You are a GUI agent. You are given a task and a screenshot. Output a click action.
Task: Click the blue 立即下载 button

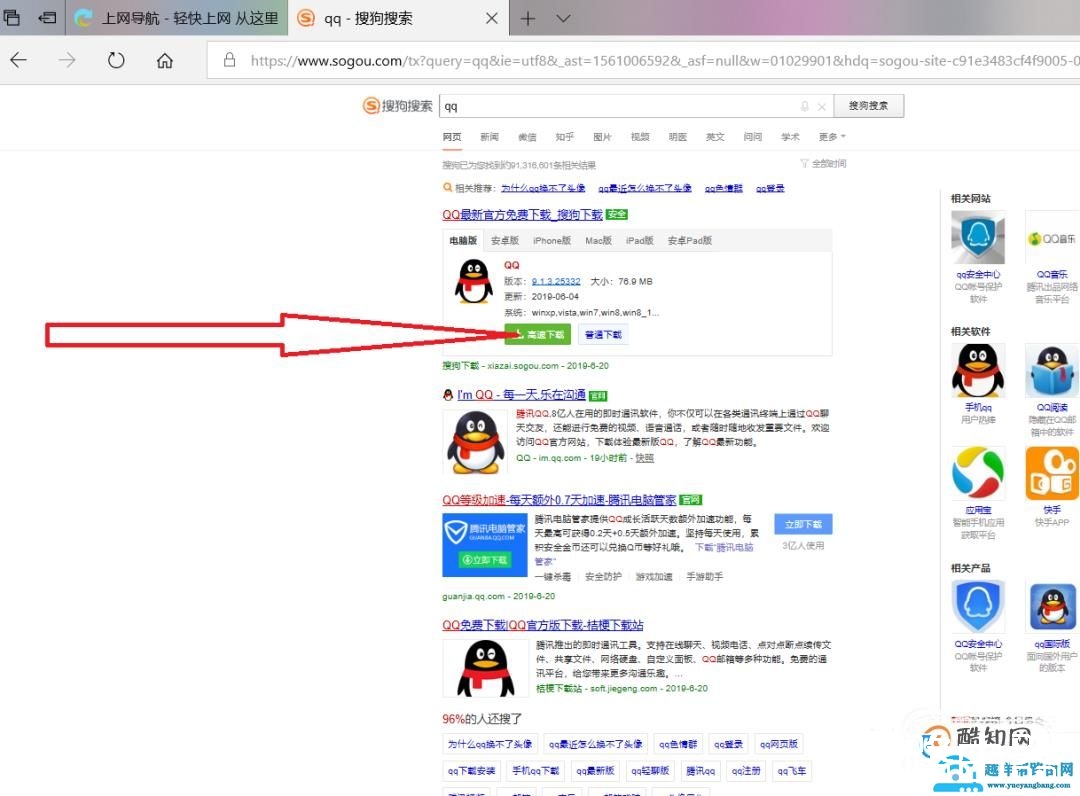(803, 524)
